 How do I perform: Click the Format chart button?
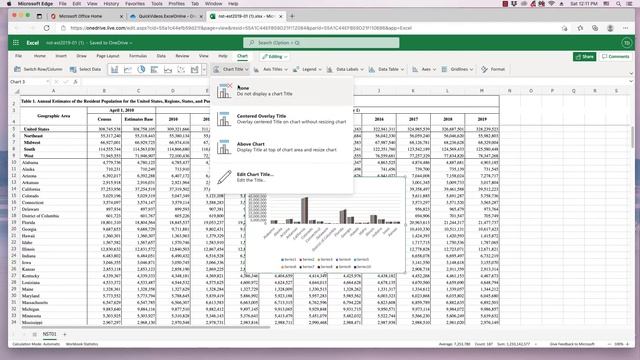[x=493, y=69]
